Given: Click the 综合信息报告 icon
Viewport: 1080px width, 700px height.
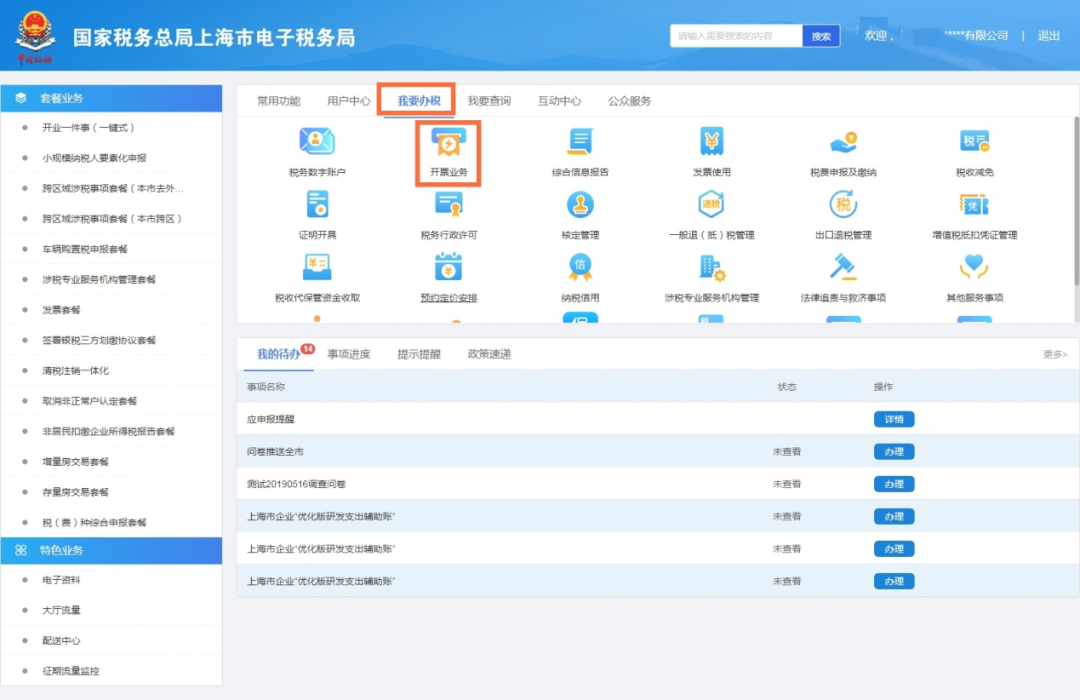Looking at the screenshot, I should (x=580, y=142).
